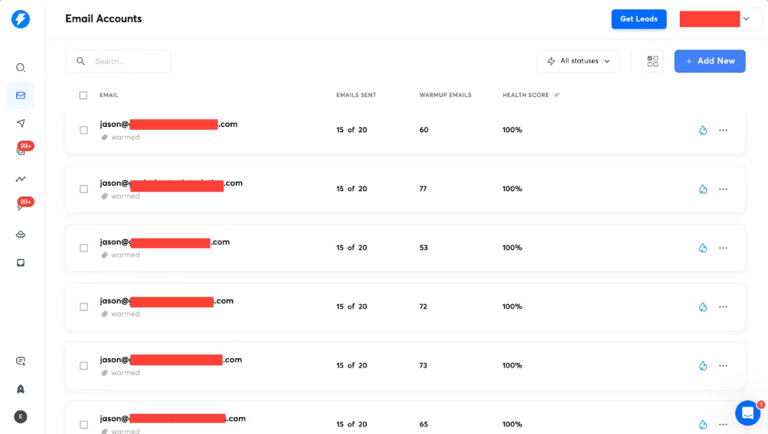Click the Instantly lightning logo

pyautogui.click(x=21, y=19)
